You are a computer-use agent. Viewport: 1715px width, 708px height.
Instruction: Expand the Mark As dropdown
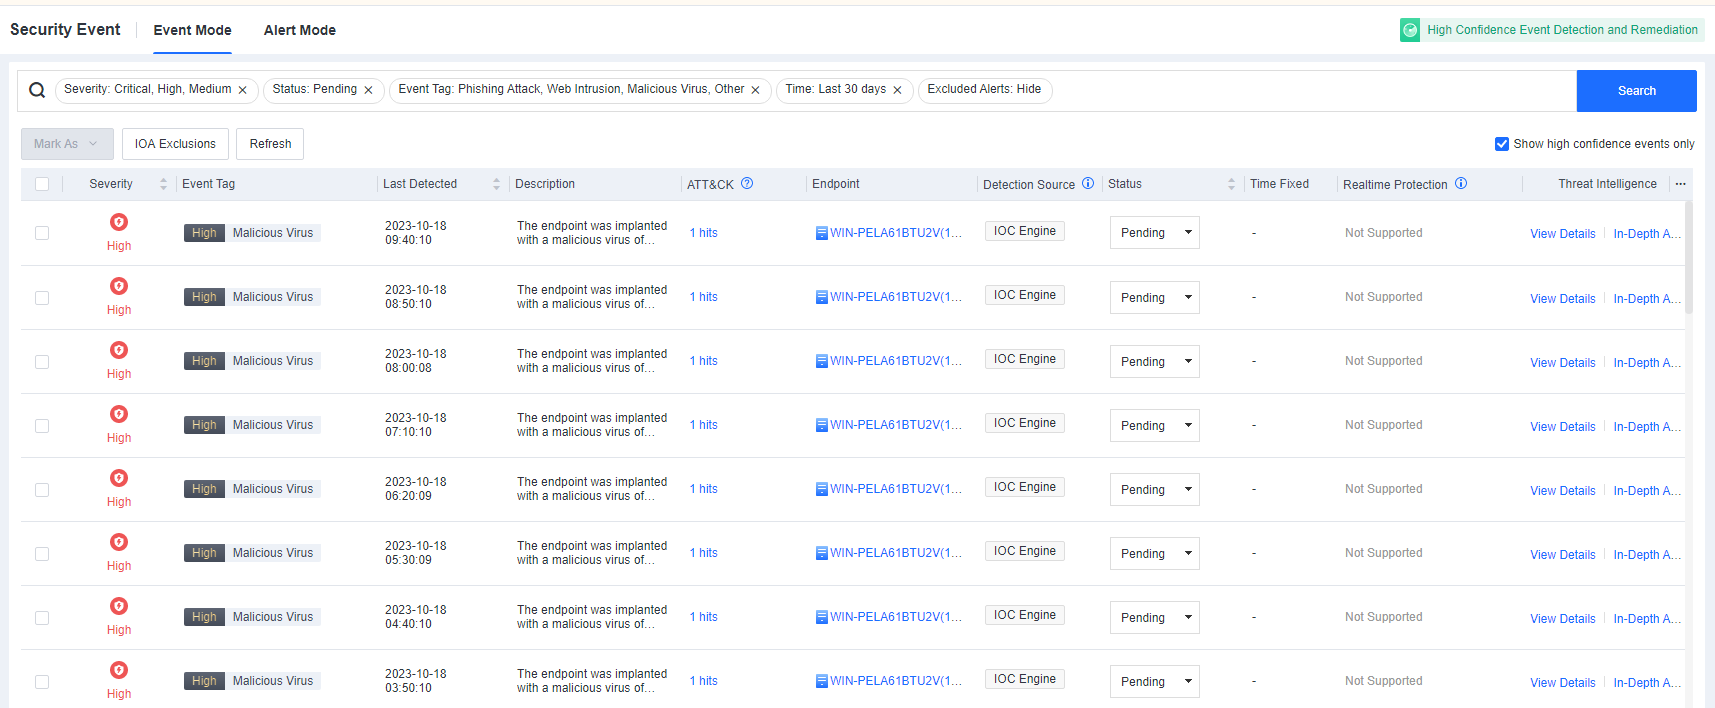tap(67, 144)
